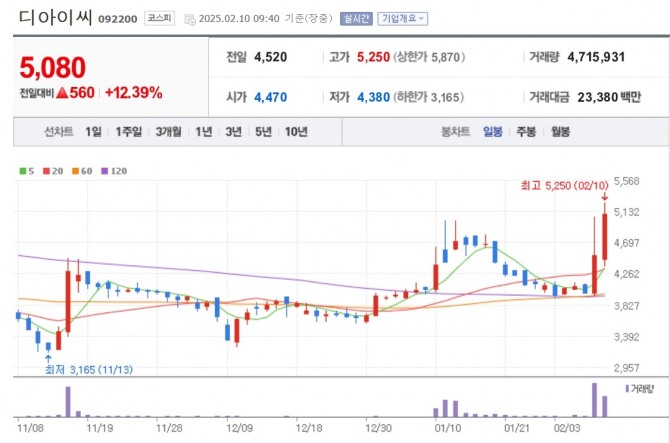Switch to 주봉 weekly candle chart

(526, 131)
